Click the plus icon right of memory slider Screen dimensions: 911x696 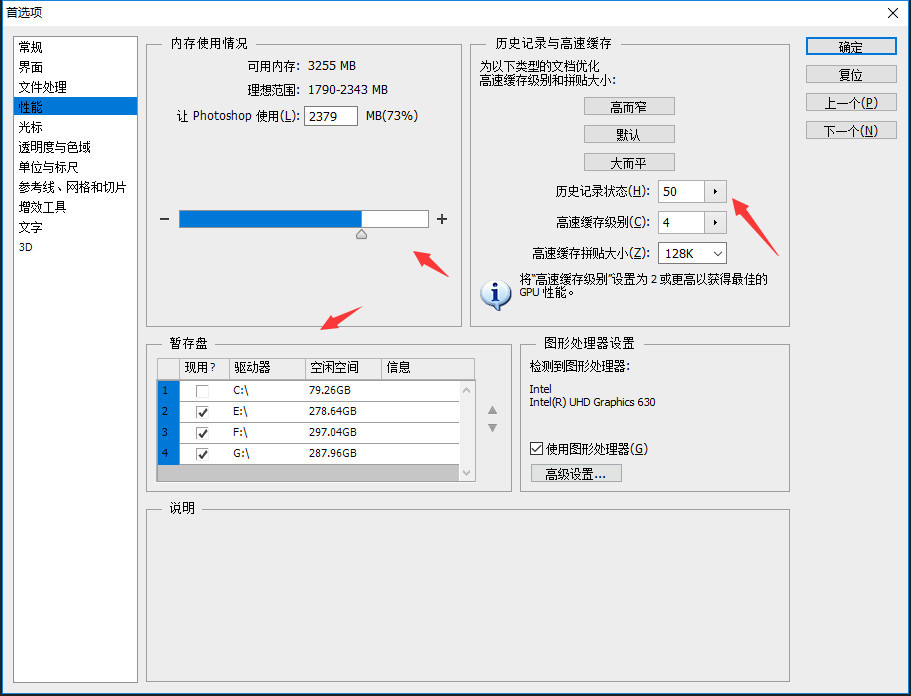[x=442, y=219]
